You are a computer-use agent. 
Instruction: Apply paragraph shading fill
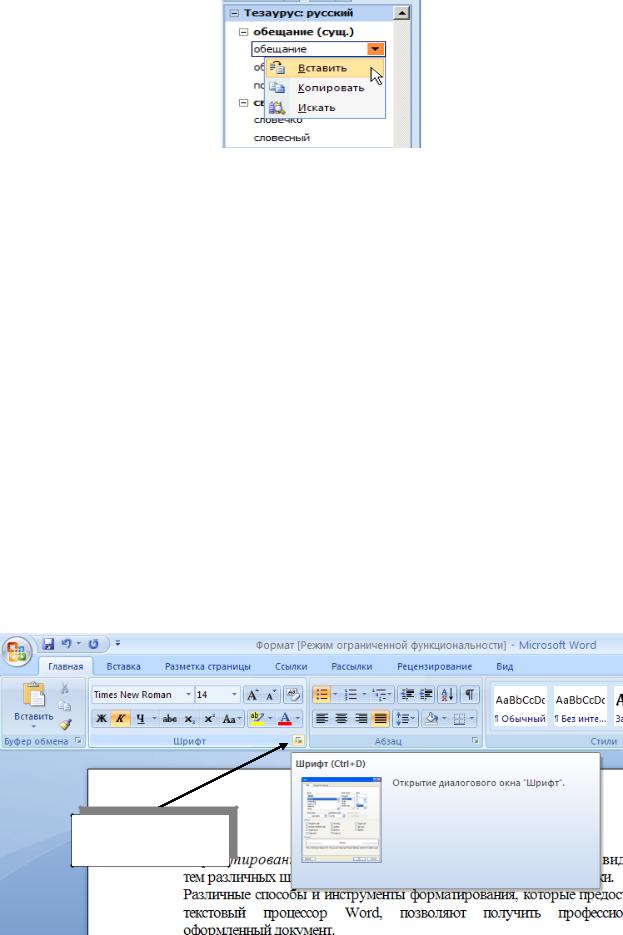click(x=432, y=719)
